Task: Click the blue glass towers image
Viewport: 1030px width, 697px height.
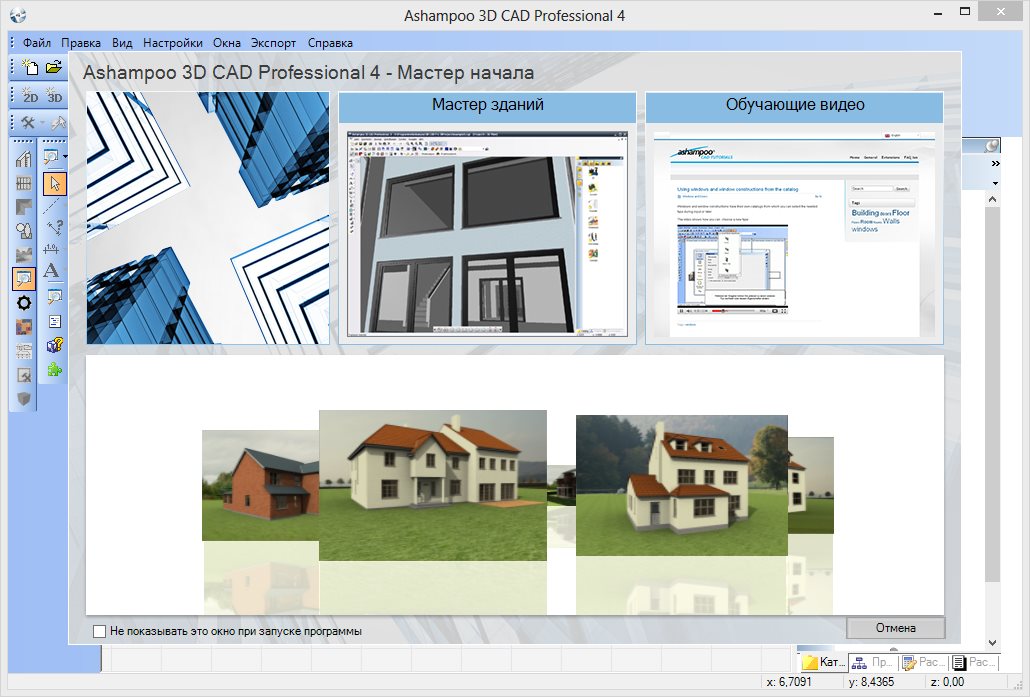Action: [208, 217]
